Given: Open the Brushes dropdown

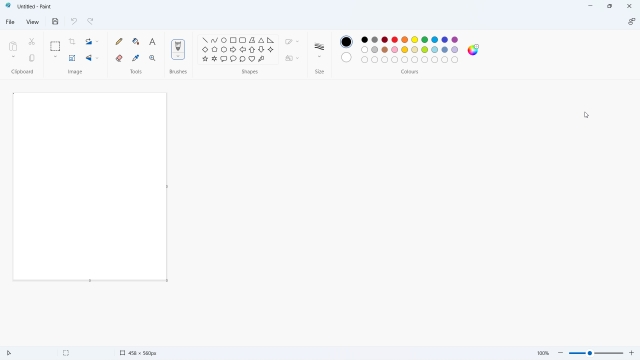Looking at the screenshot, I should tap(178, 56).
